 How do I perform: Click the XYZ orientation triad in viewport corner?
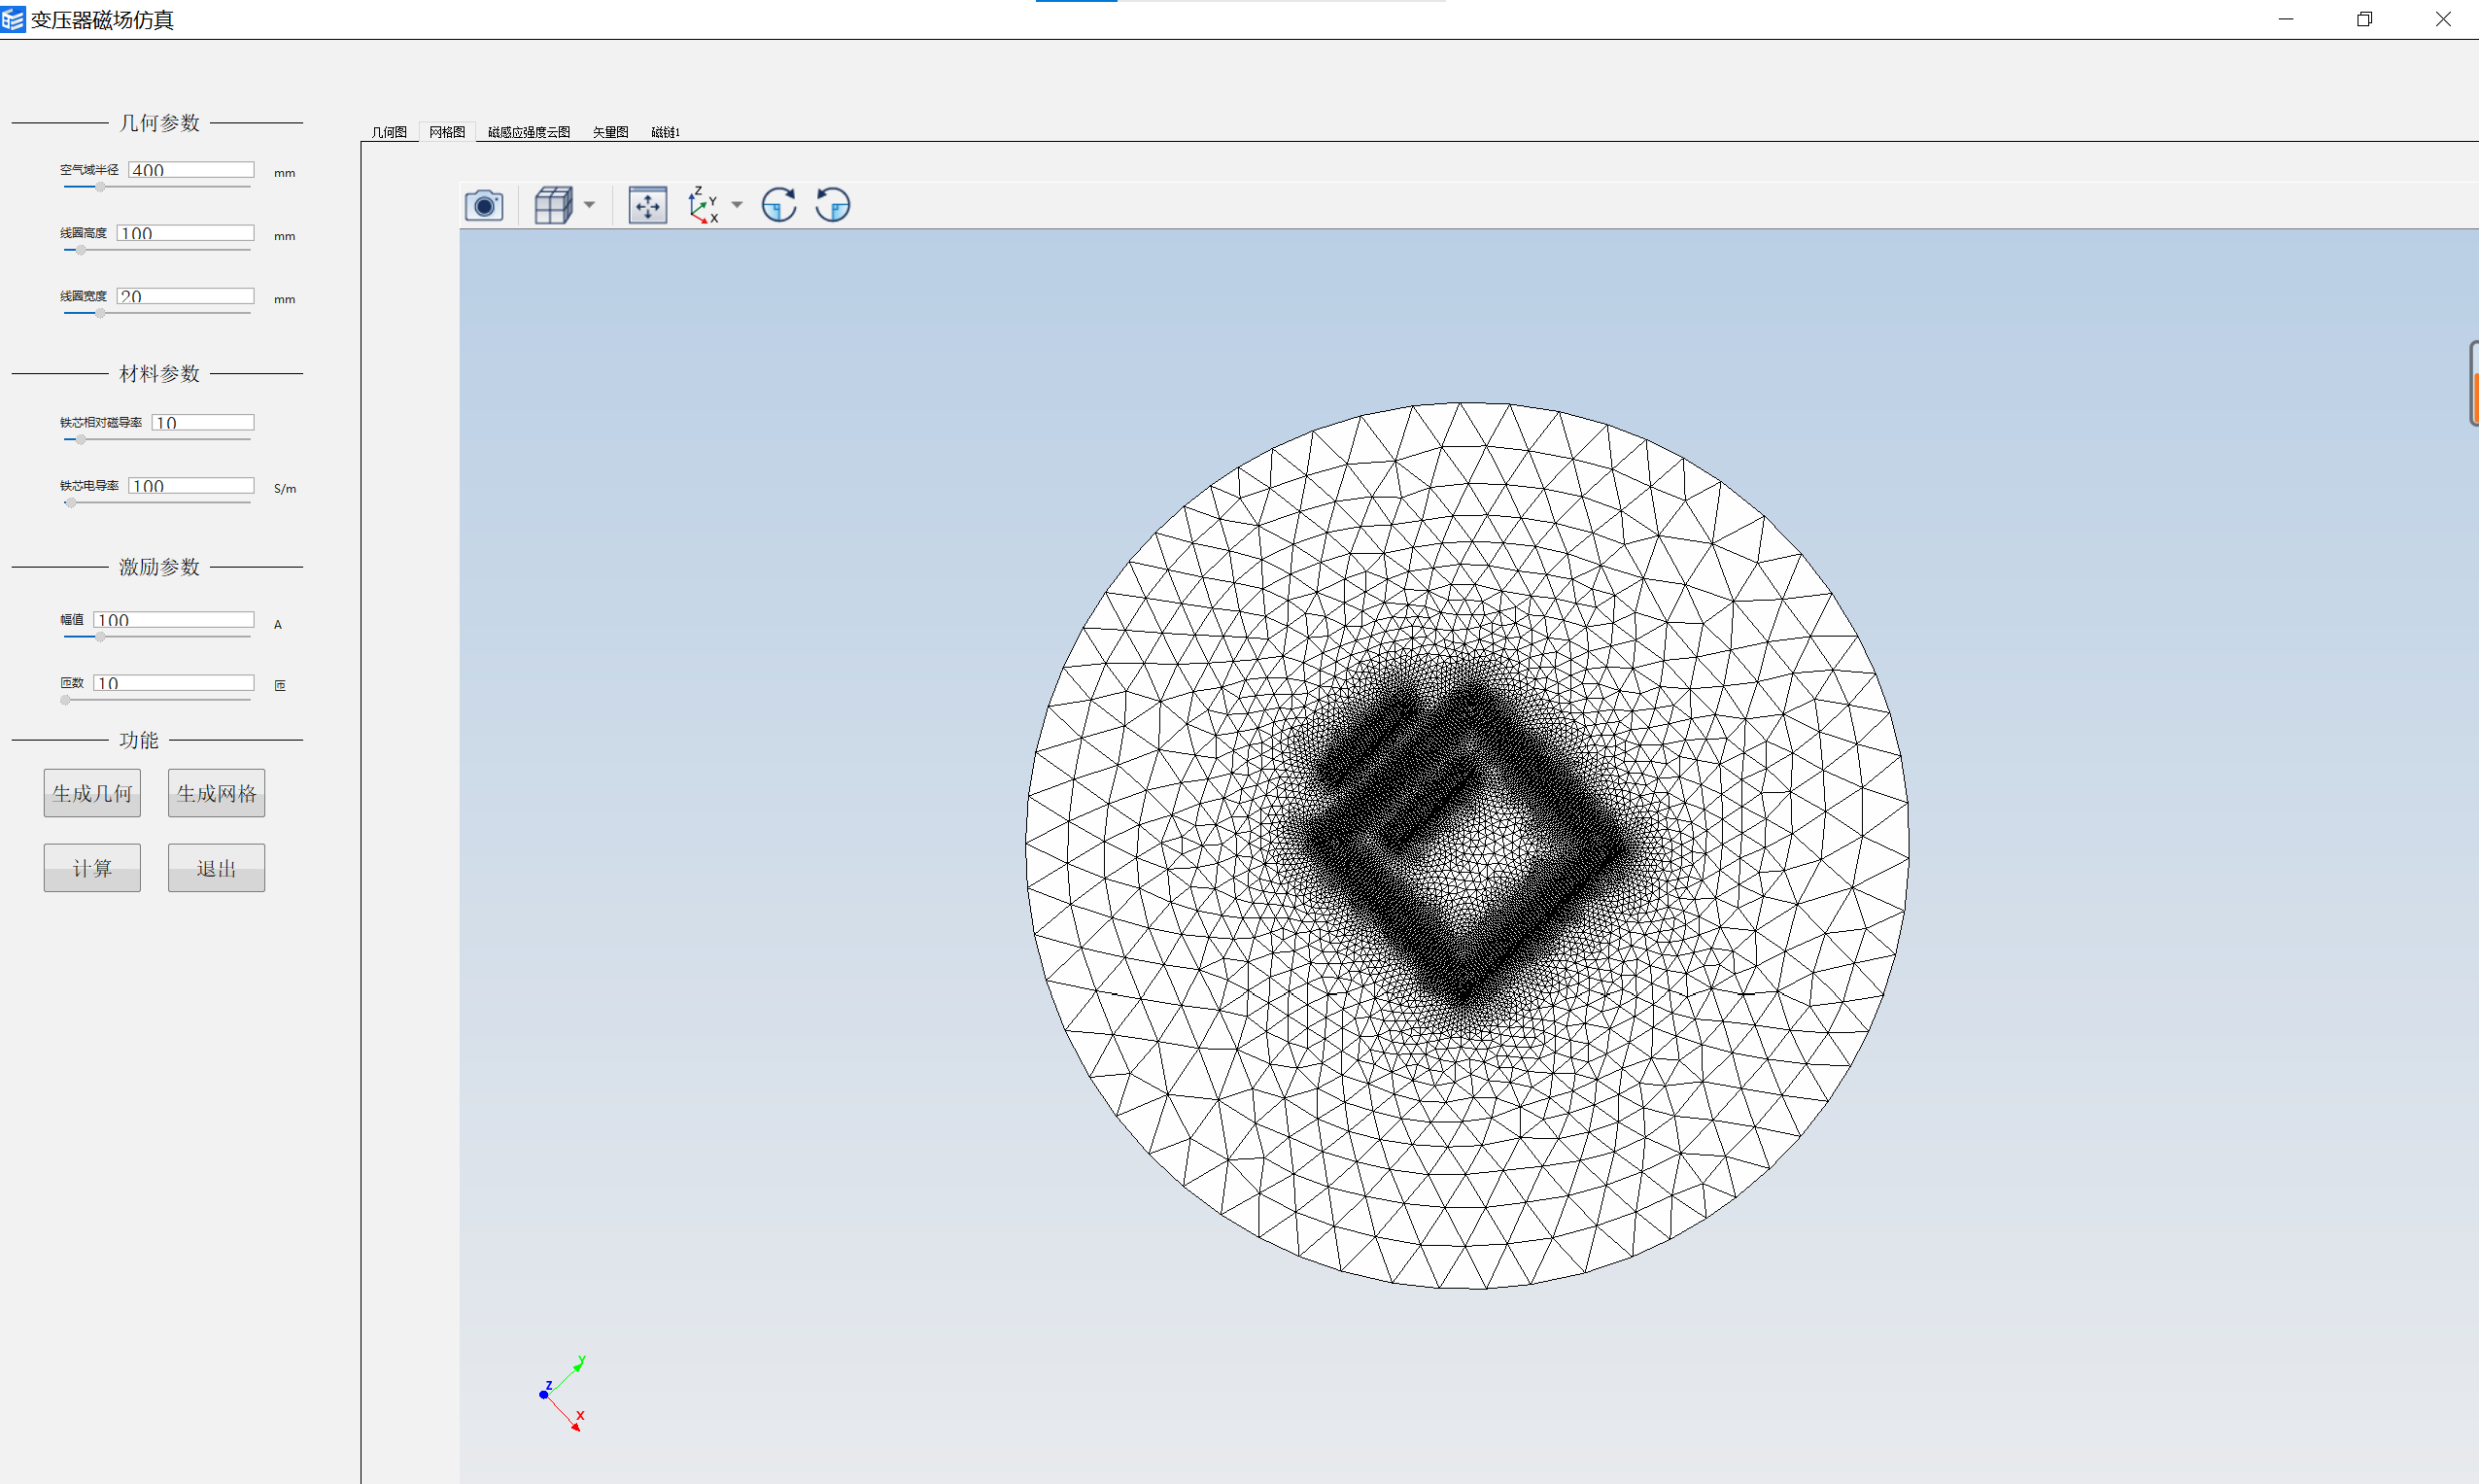click(563, 1394)
